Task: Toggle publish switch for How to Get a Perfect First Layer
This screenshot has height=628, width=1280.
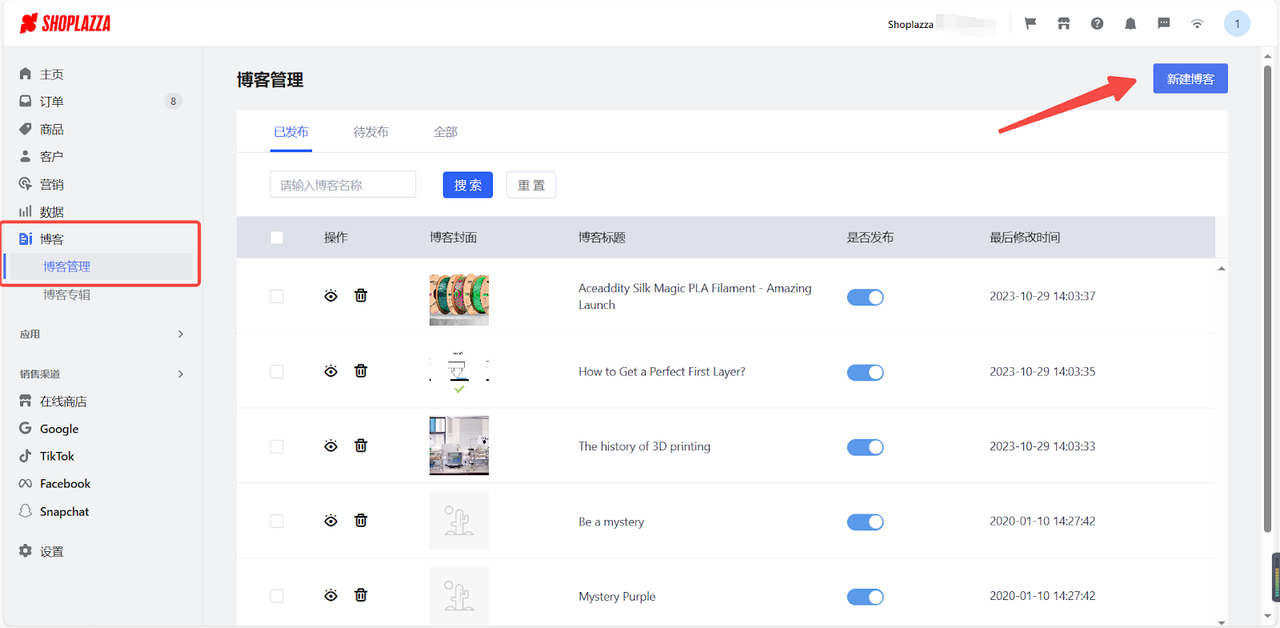Action: coord(865,372)
